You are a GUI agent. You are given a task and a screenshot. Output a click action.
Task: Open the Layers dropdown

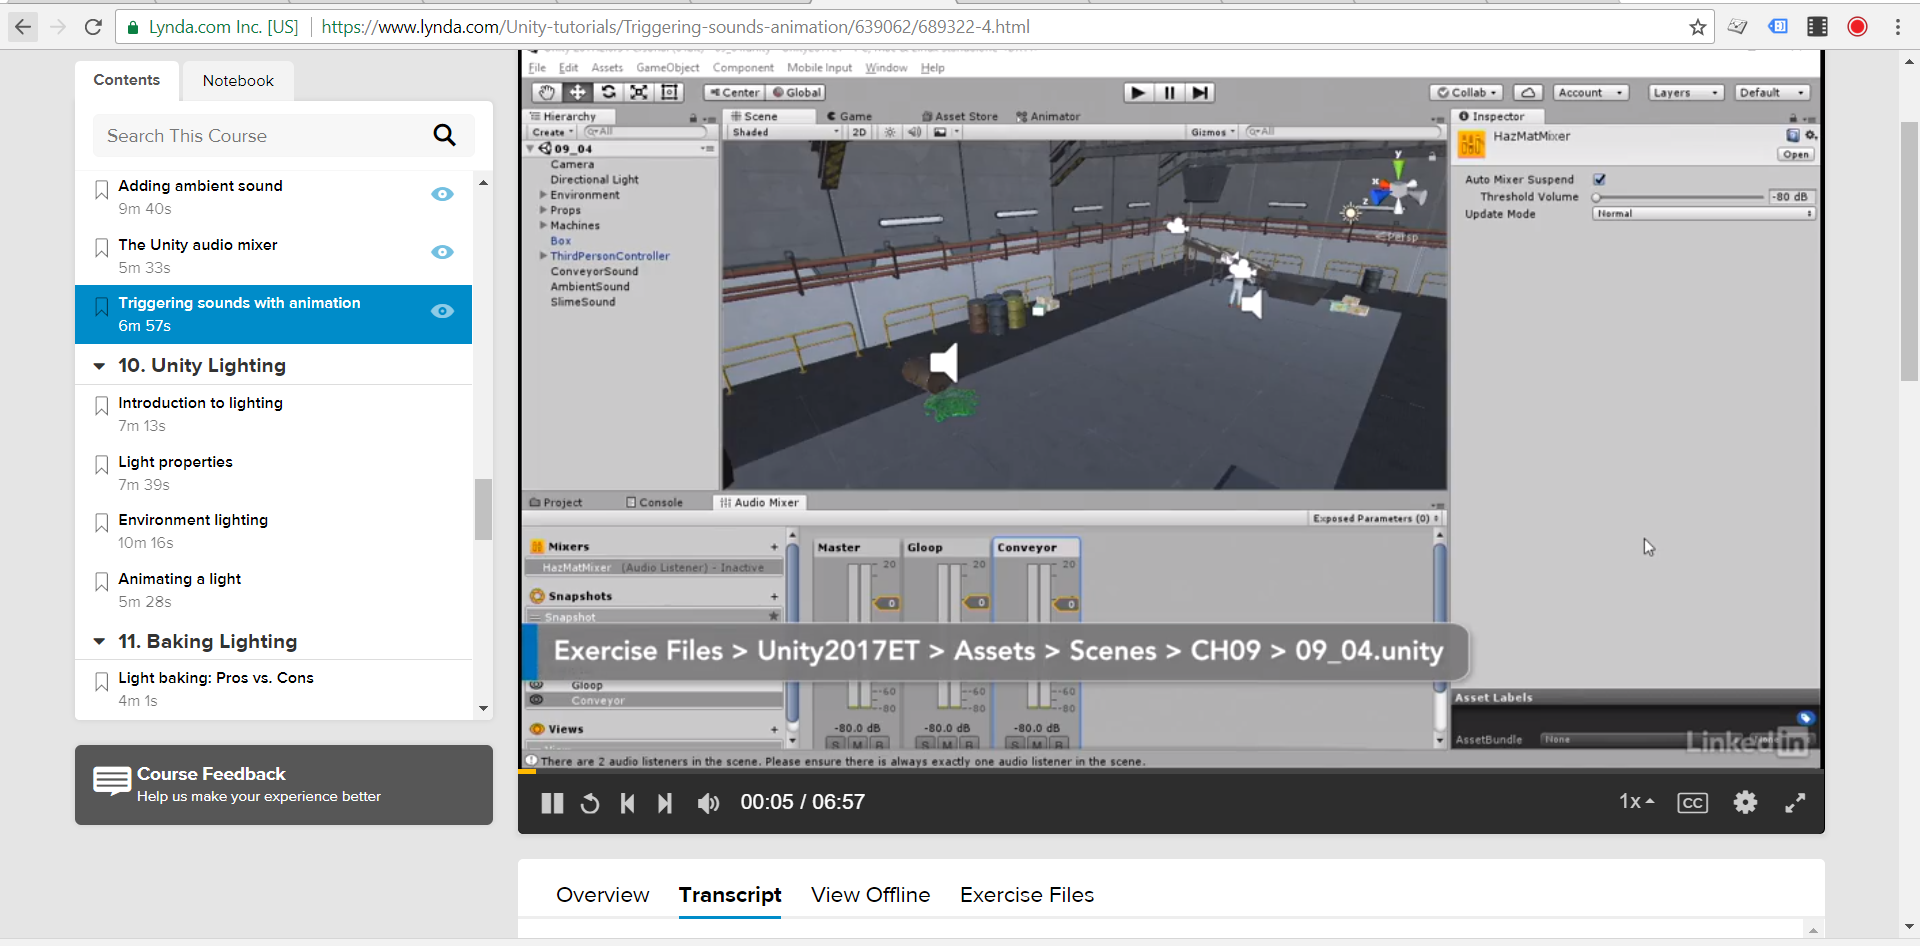[1685, 92]
